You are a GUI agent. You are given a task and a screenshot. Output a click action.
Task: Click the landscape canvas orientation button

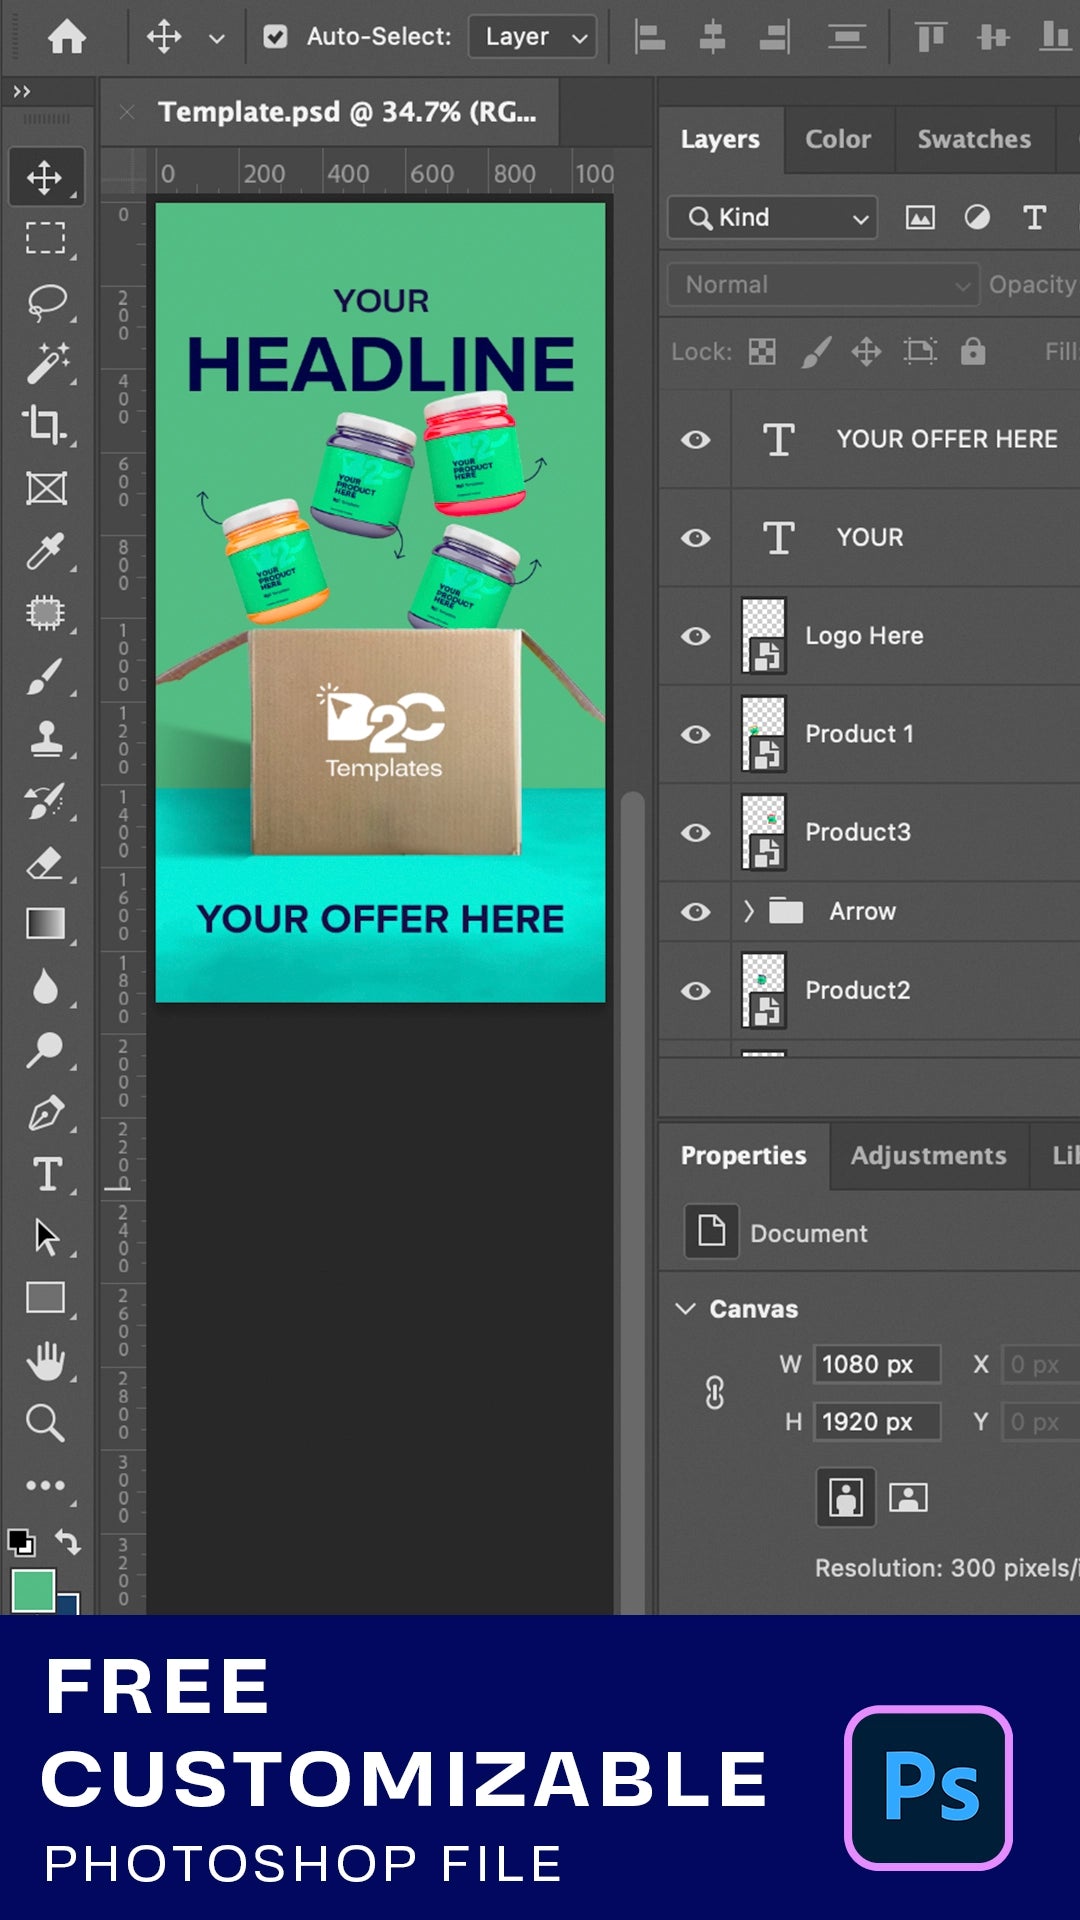click(908, 1498)
